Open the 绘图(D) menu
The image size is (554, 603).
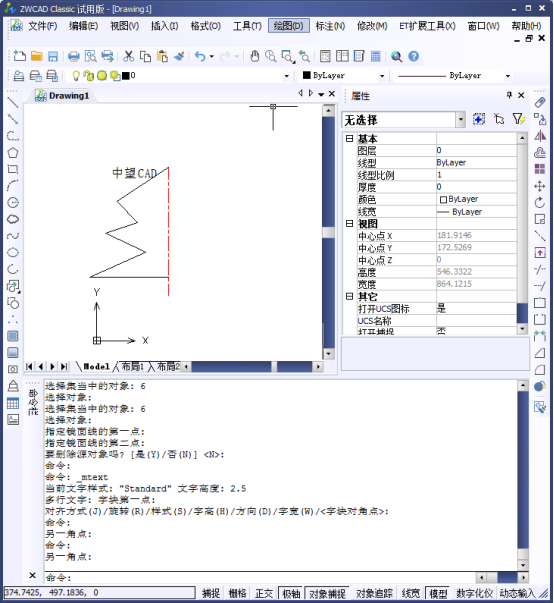[289, 26]
